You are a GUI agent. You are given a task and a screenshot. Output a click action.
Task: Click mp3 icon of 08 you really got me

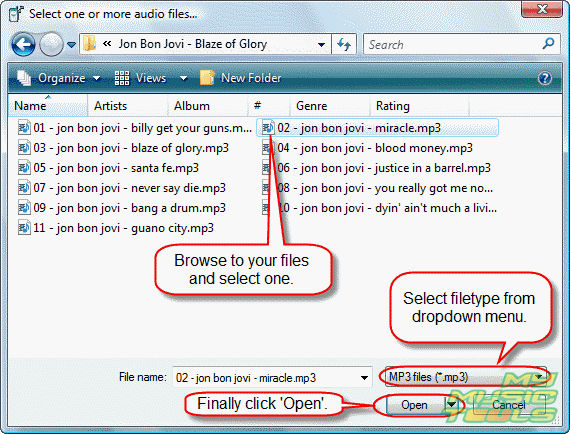click(x=266, y=188)
